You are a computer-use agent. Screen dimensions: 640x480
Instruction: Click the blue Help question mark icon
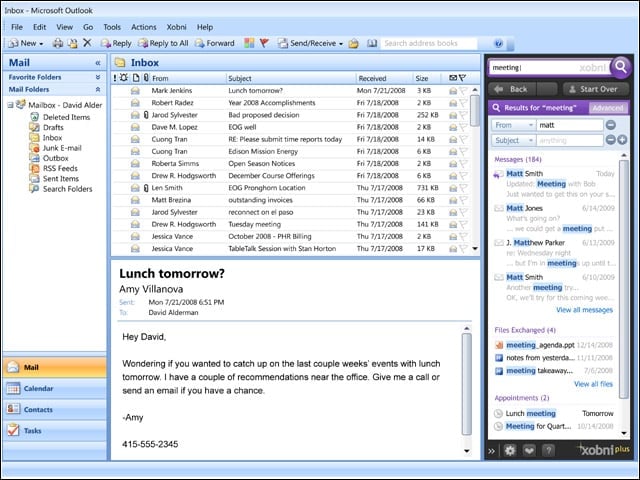(x=498, y=43)
